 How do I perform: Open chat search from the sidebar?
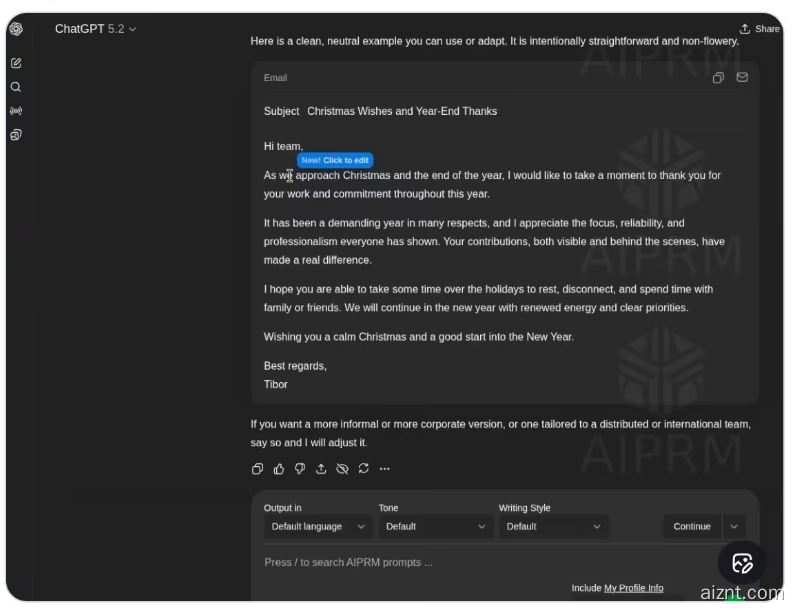[x=16, y=87]
